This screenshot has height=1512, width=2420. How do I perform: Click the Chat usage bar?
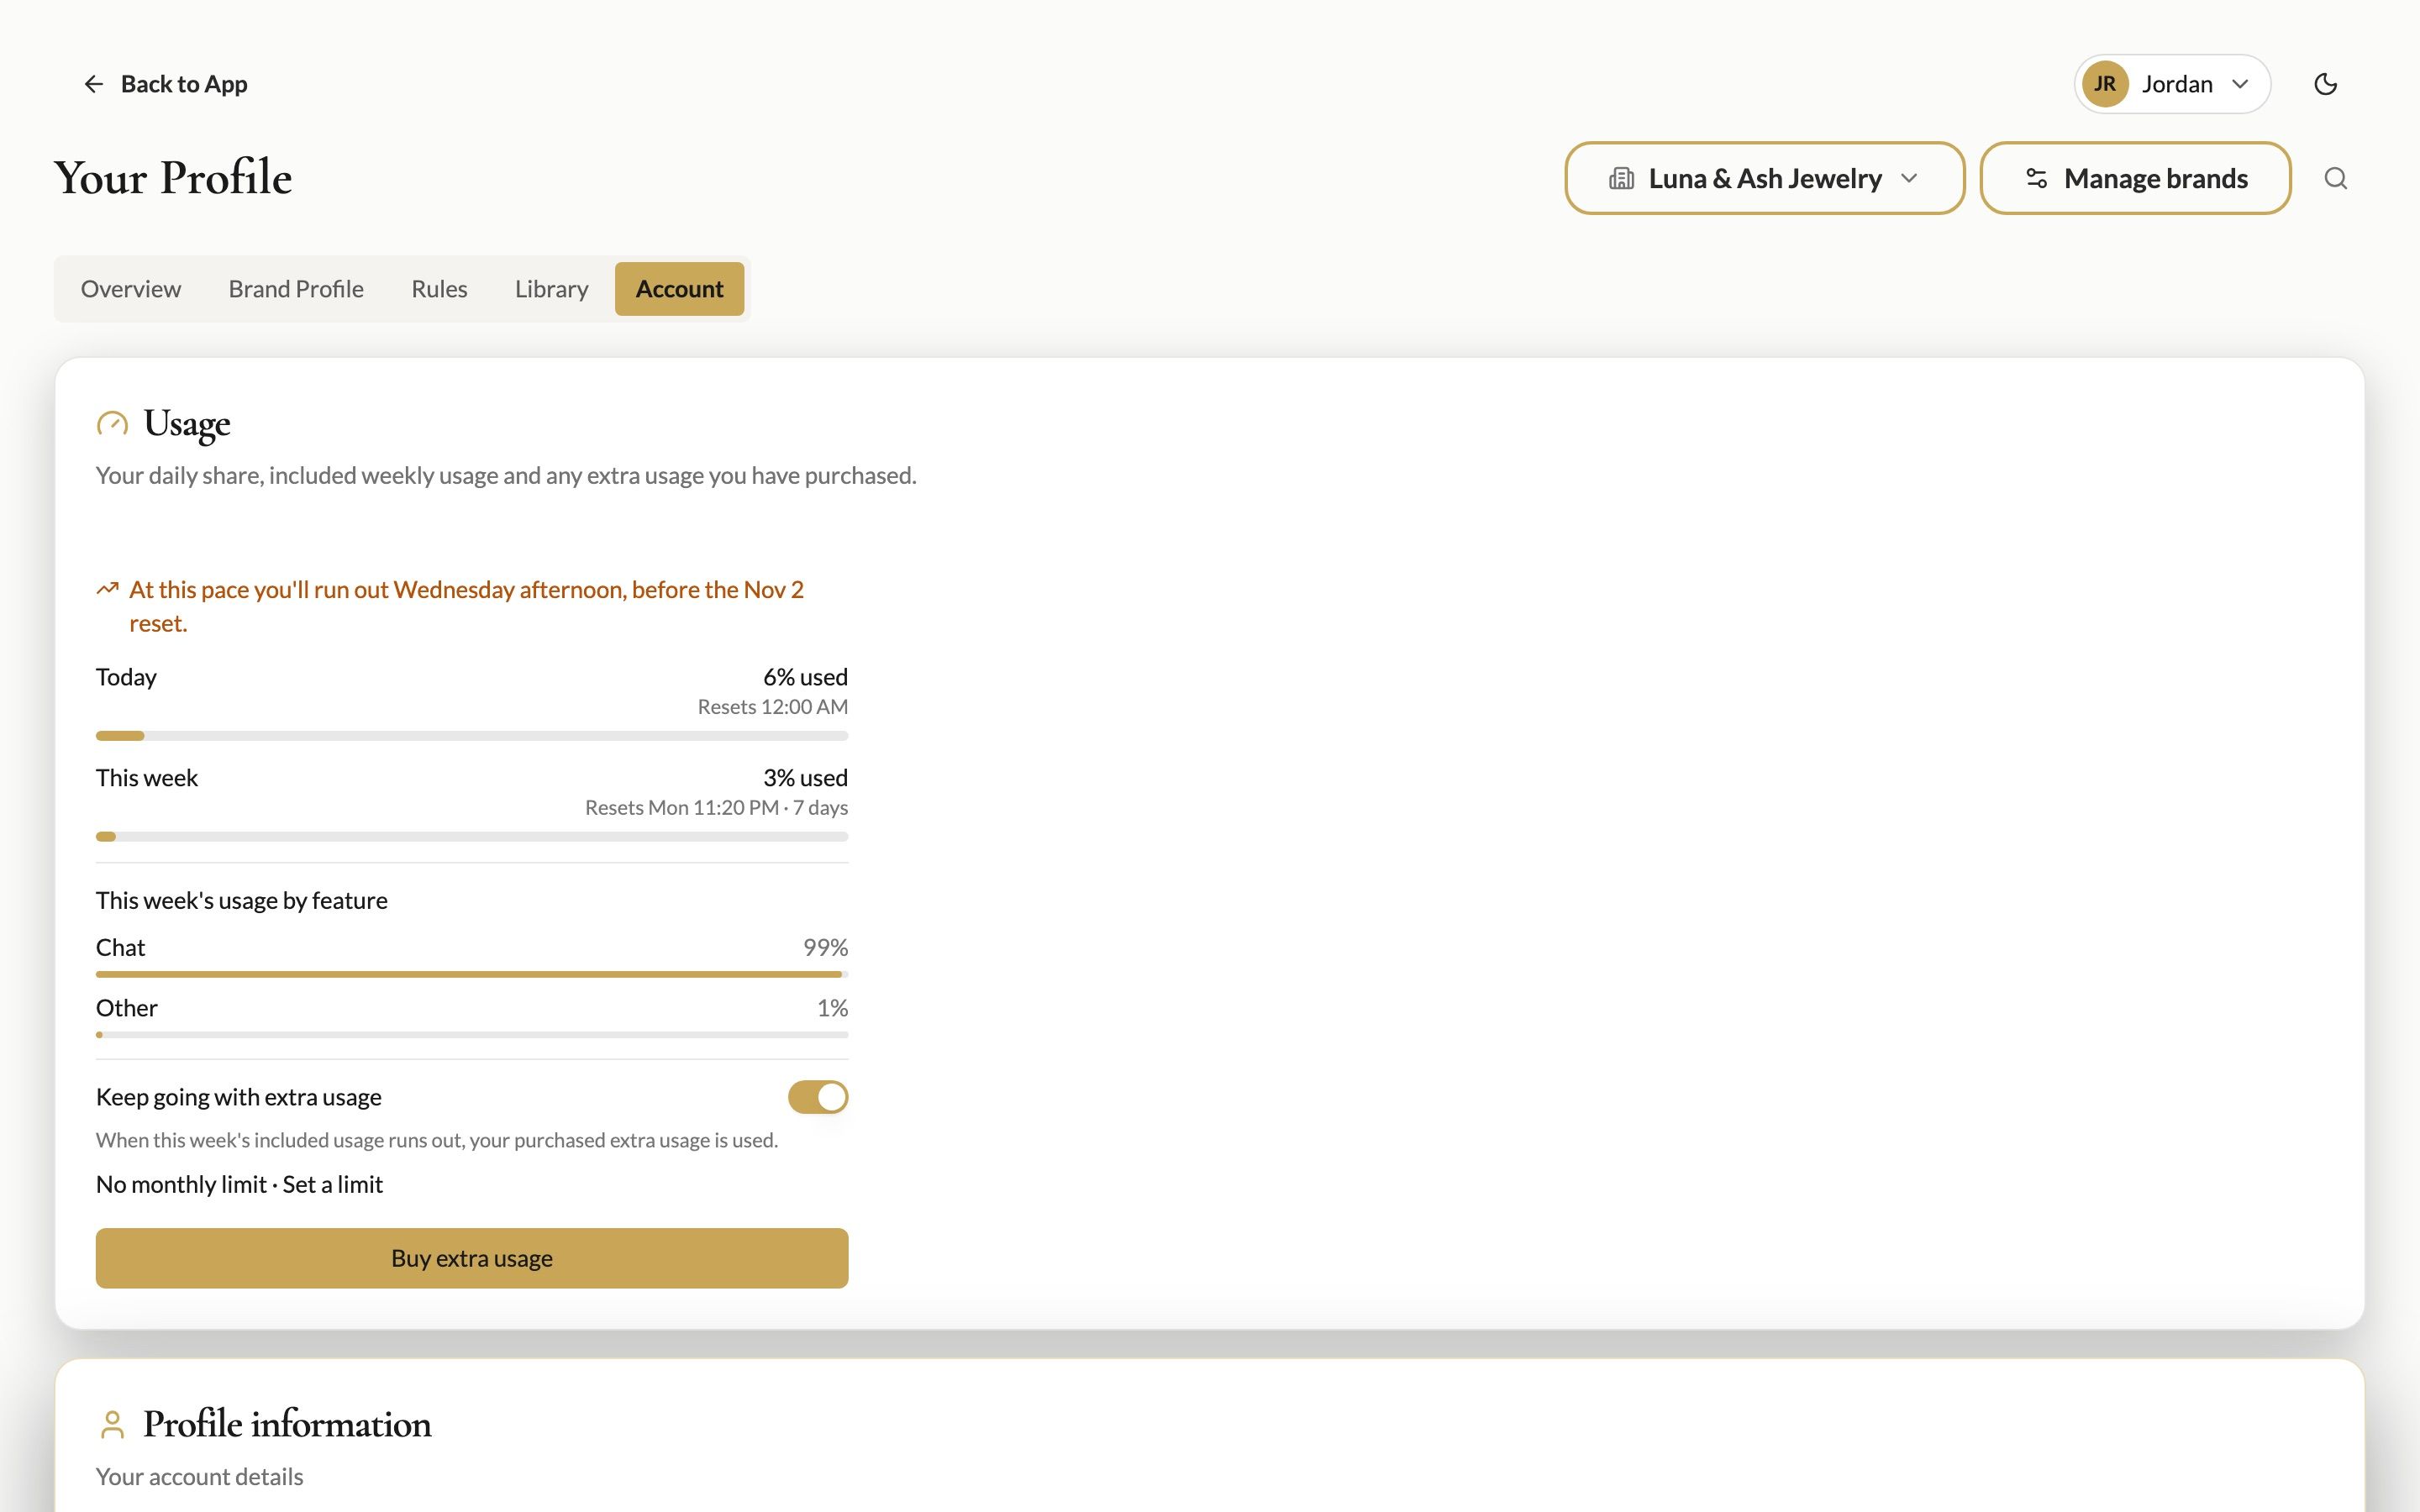[472, 974]
